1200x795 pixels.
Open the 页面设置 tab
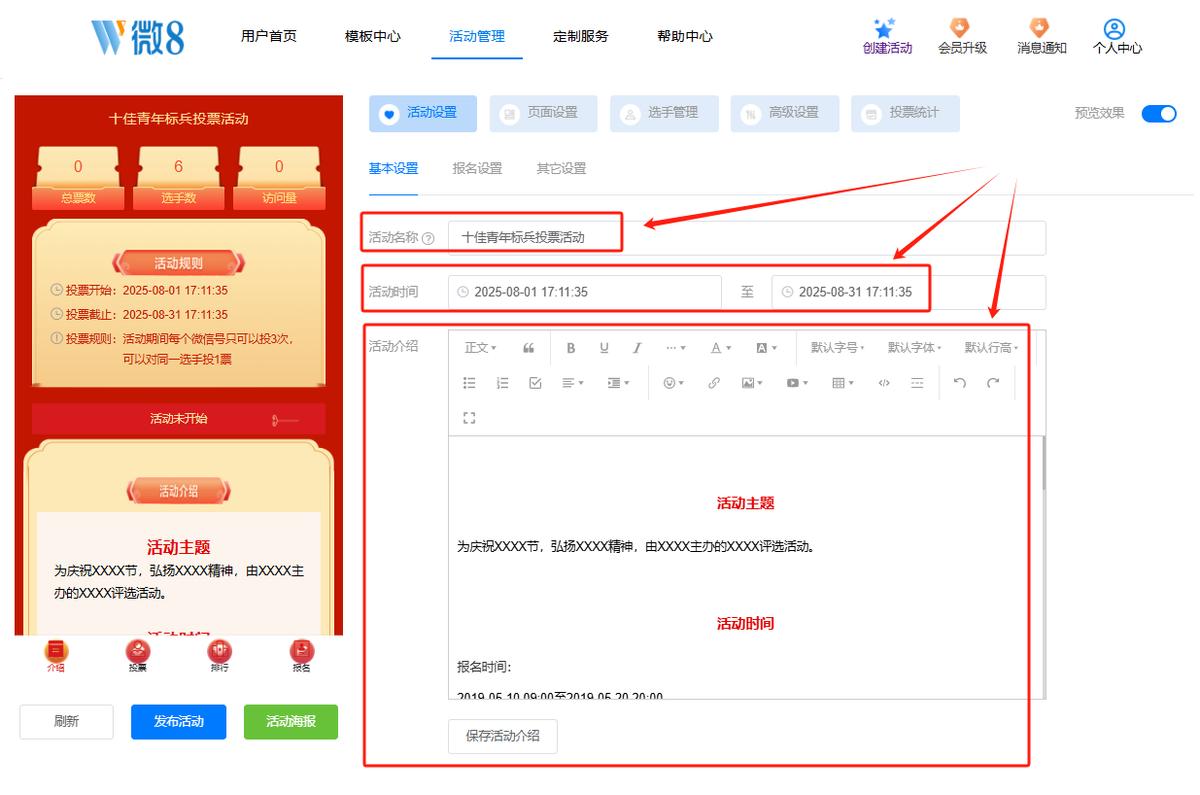(543, 114)
